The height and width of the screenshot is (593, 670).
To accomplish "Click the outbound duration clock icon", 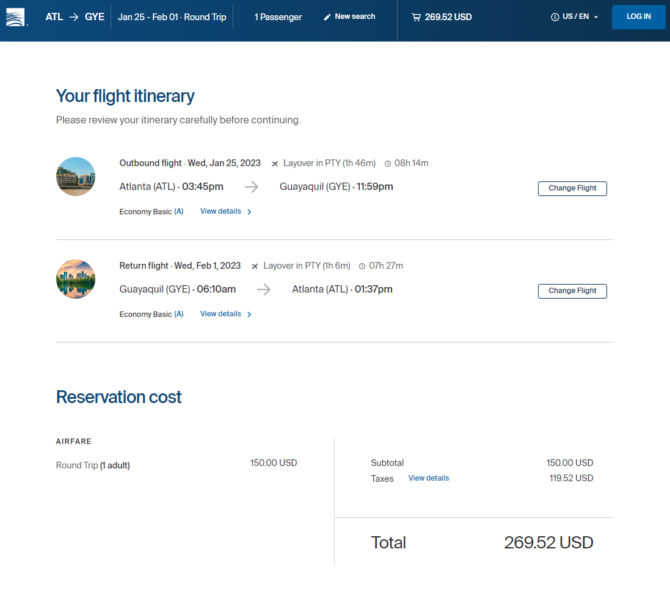I will click(388, 164).
